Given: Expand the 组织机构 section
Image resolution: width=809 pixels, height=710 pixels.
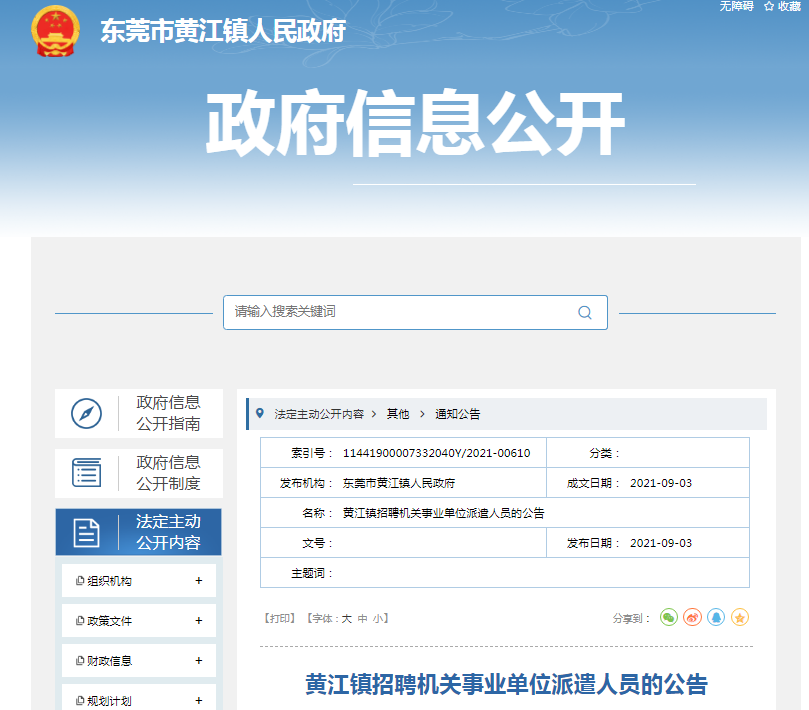Looking at the screenshot, I should [x=199, y=581].
